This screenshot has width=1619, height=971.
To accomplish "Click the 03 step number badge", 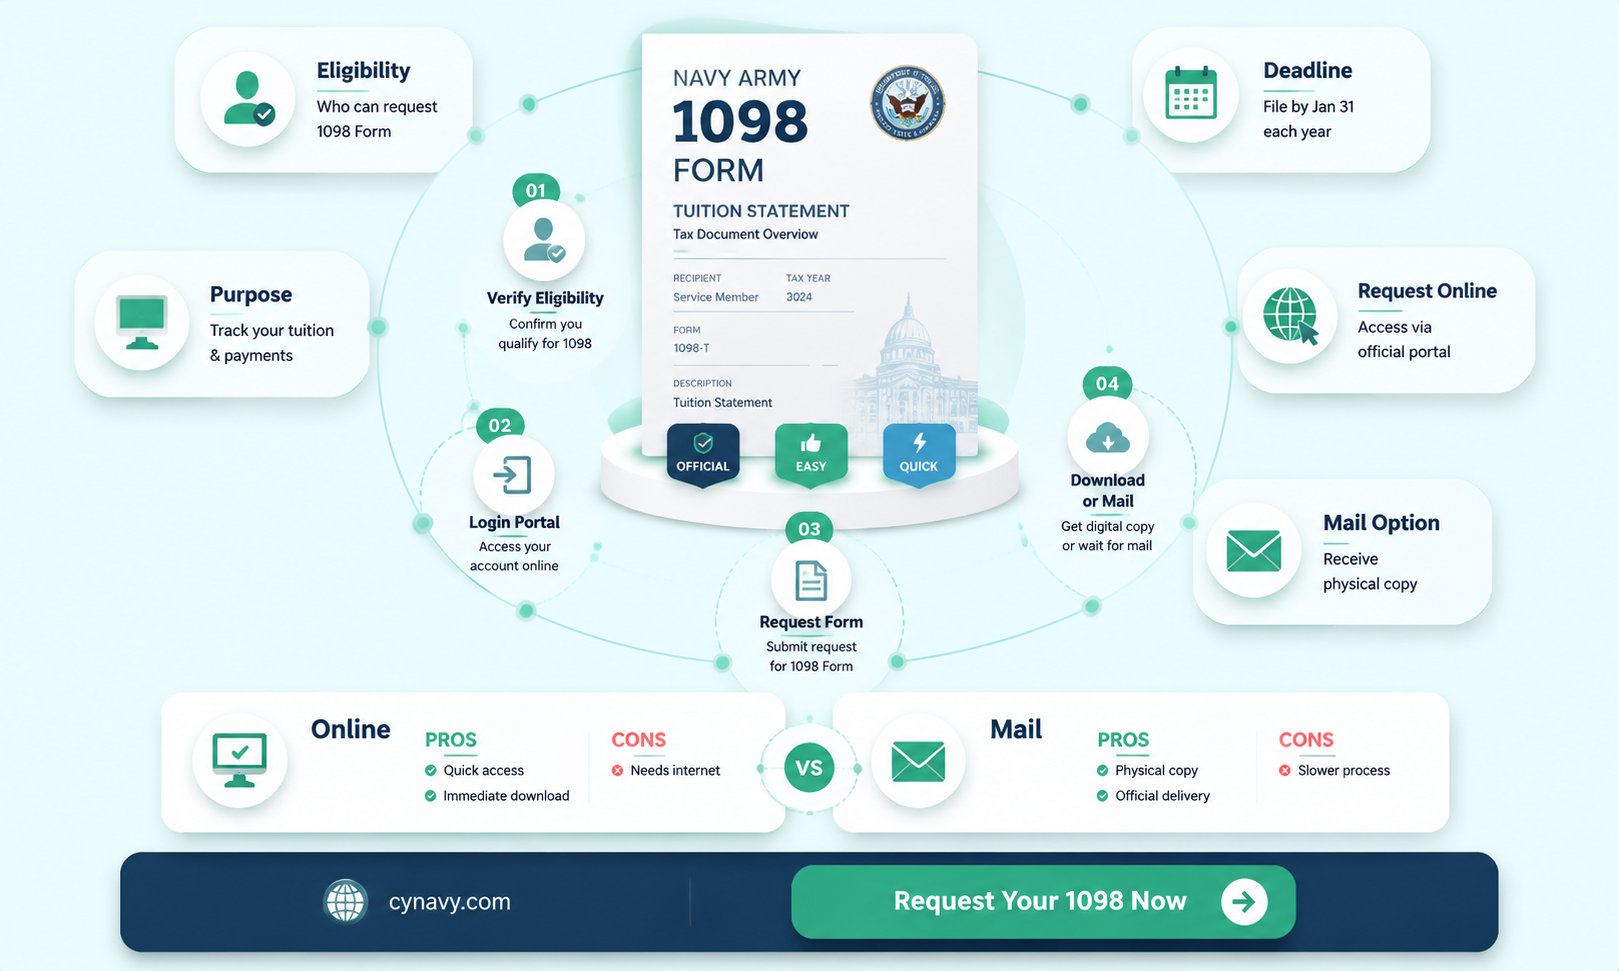I will [809, 528].
